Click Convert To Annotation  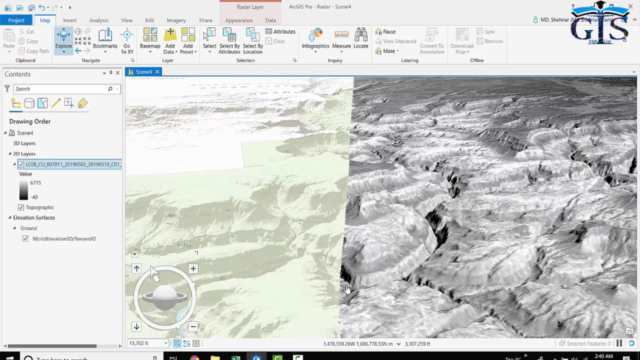coord(431,40)
